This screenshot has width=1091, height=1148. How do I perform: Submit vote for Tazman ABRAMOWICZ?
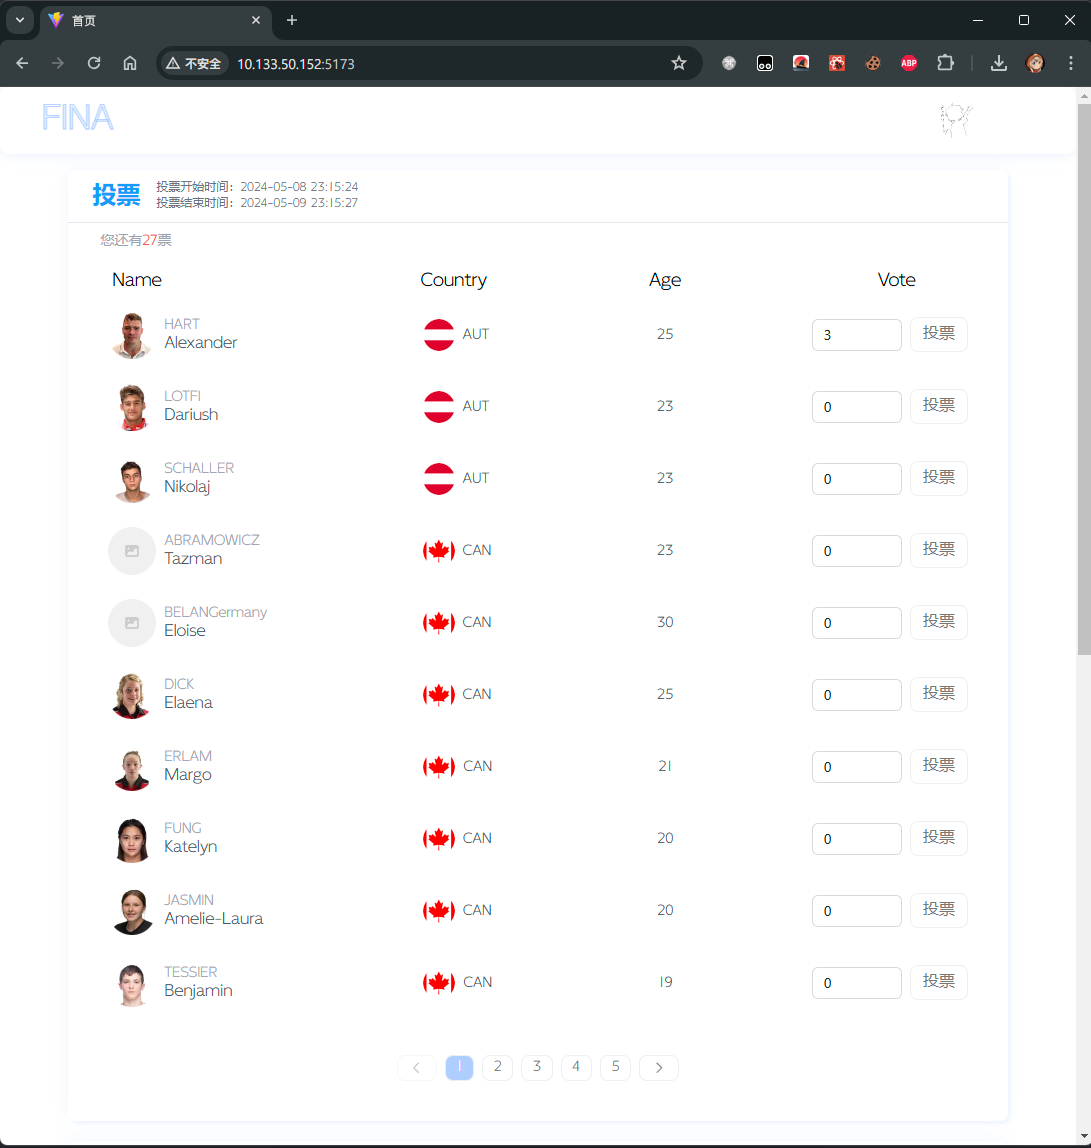[938, 550]
